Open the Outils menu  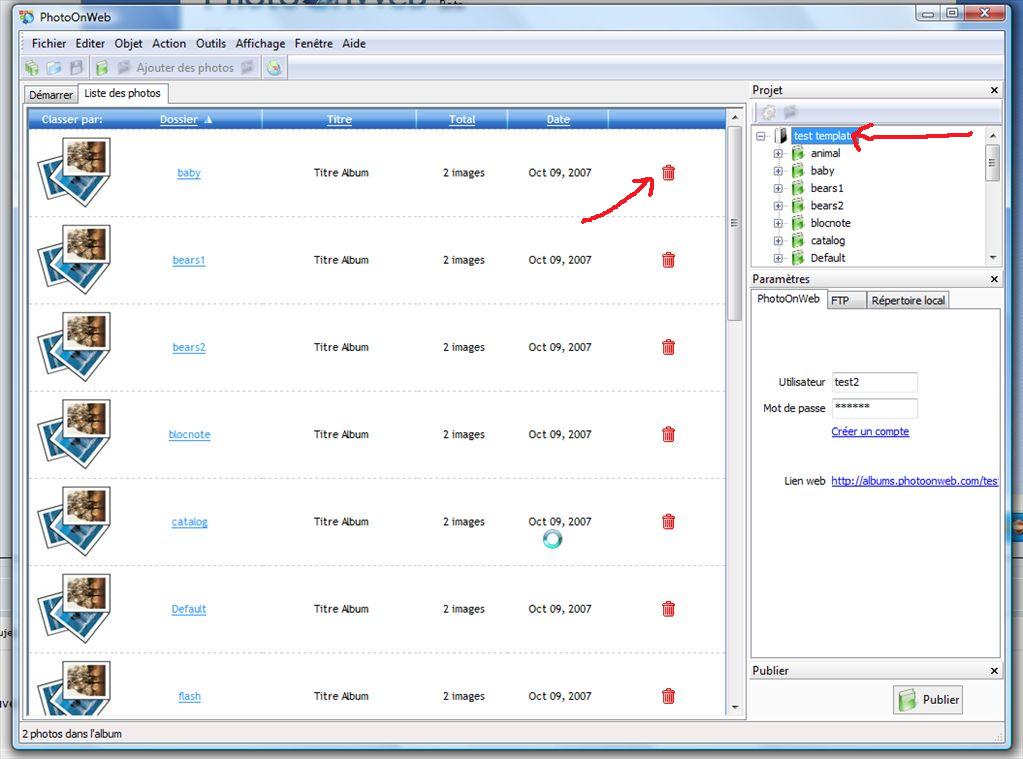[x=211, y=44]
